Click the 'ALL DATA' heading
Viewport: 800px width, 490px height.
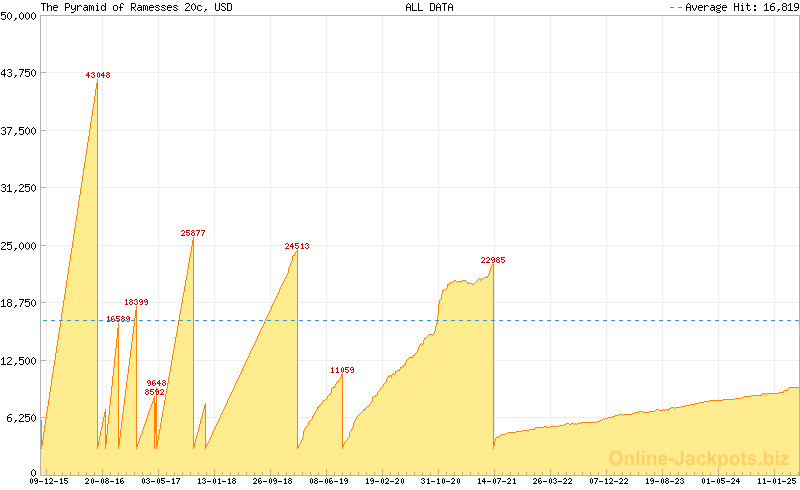pyautogui.click(x=429, y=7)
